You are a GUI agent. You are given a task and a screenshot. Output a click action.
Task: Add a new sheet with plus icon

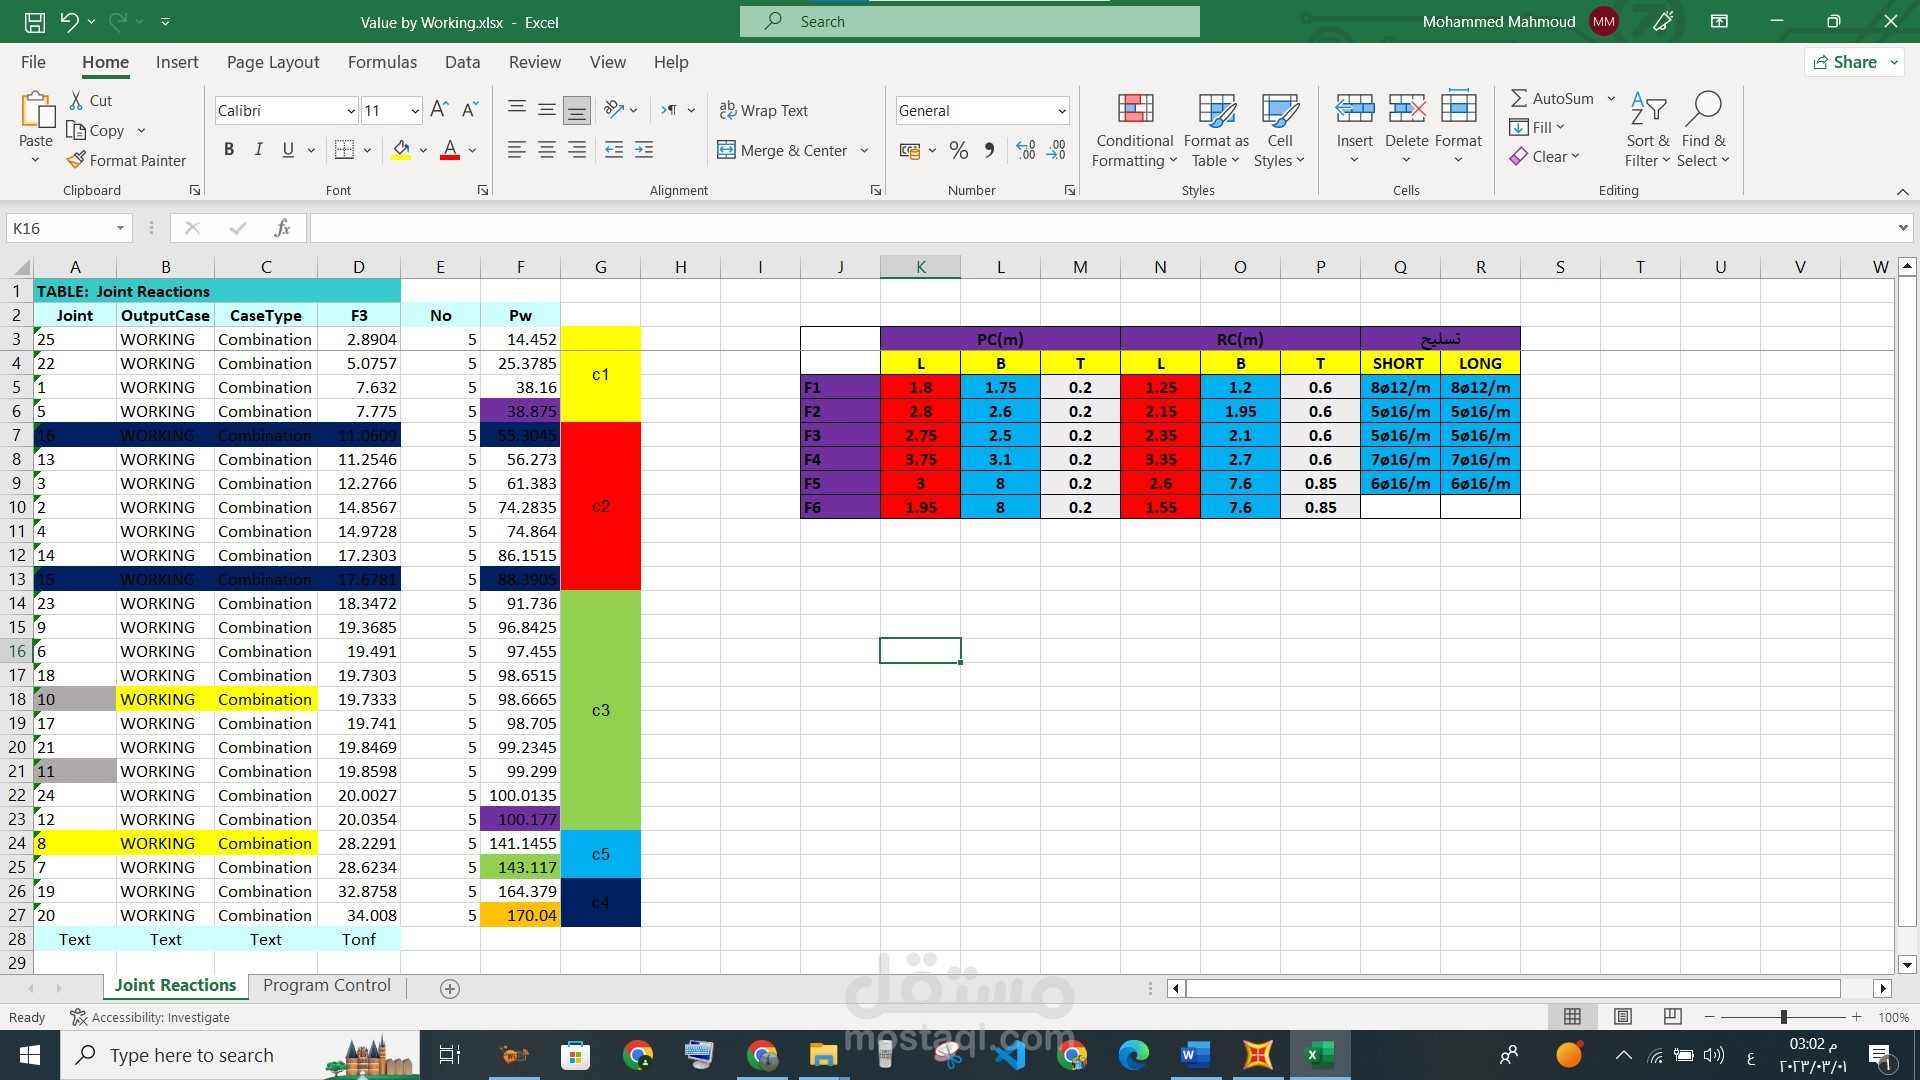tap(450, 988)
